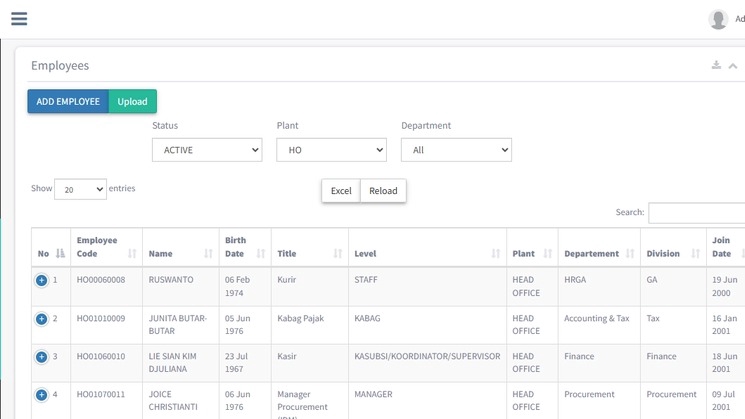Screen dimensions: 745x419
Task: Focus the Search input field
Action: [697, 213]
